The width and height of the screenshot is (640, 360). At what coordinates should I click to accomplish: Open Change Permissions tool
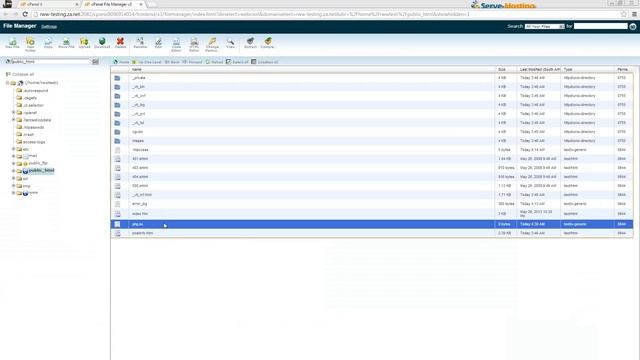[x=212, y=44]
